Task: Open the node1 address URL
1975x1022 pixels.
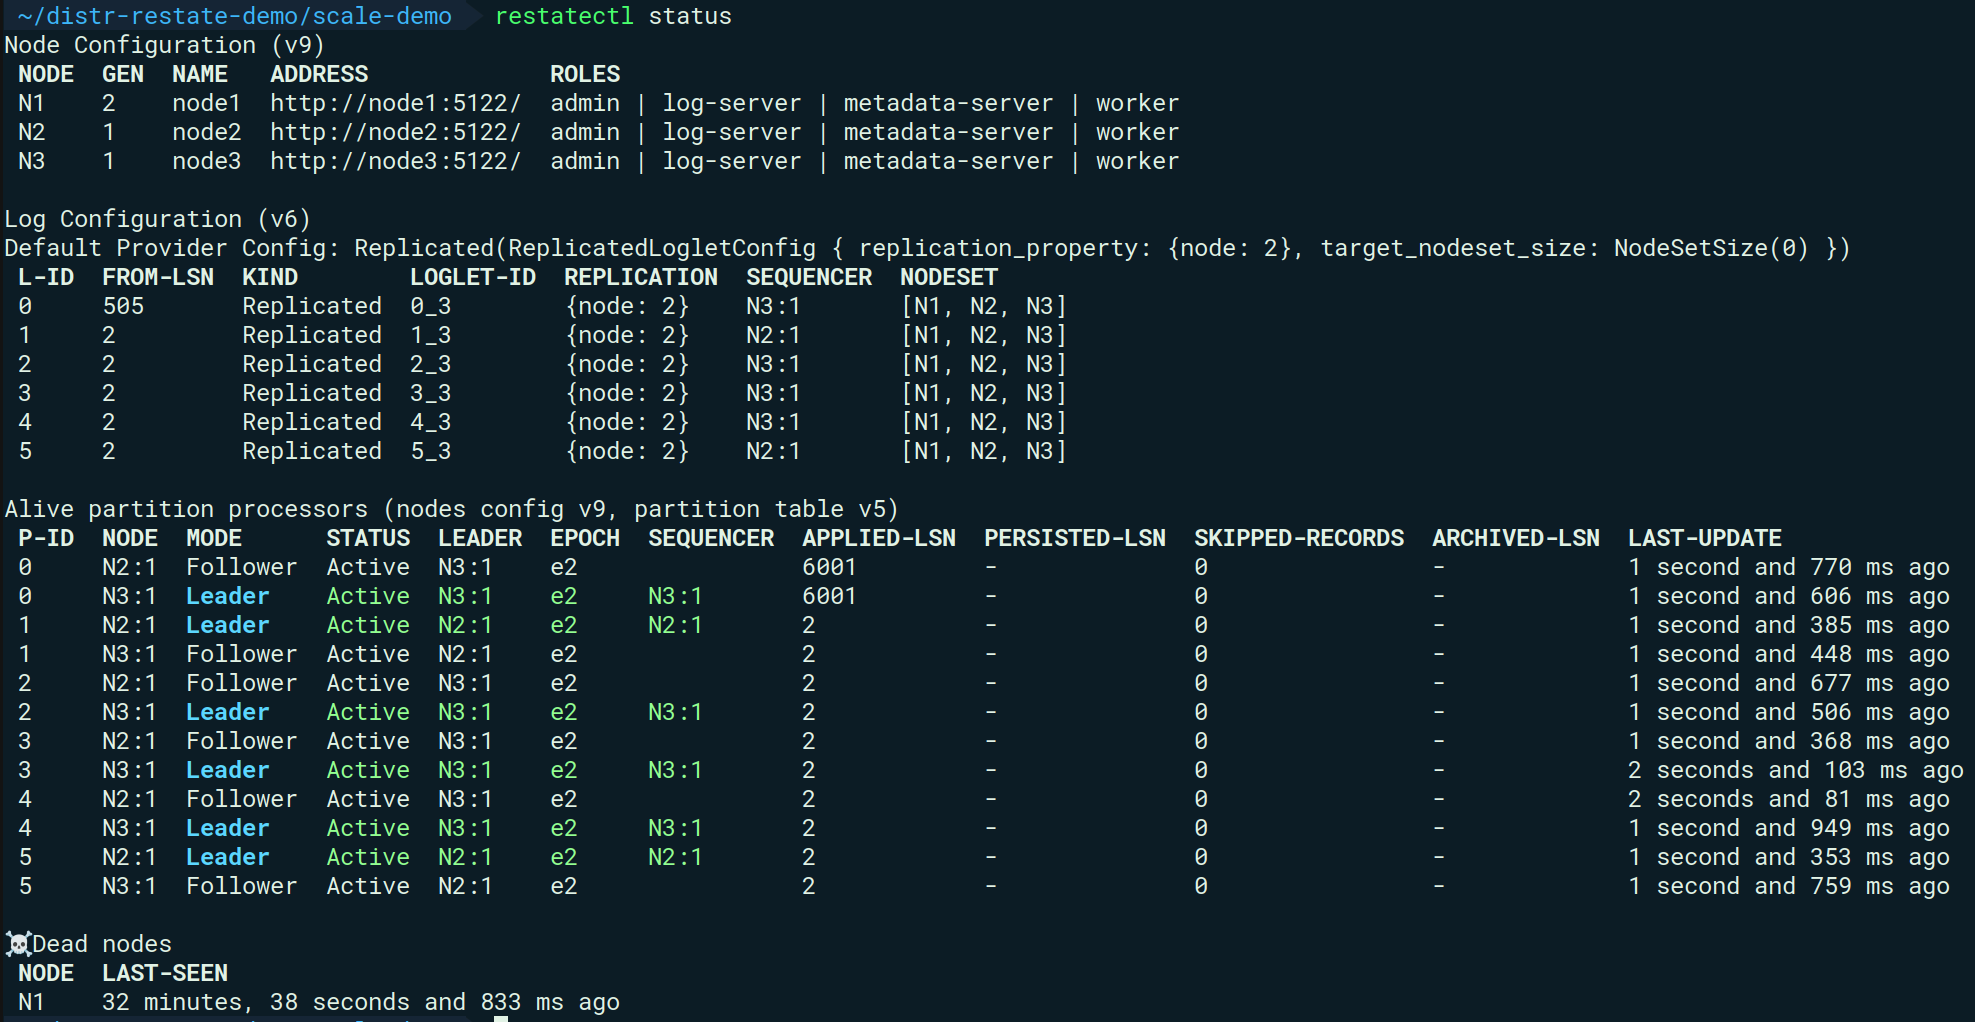Action: point(395,103)
